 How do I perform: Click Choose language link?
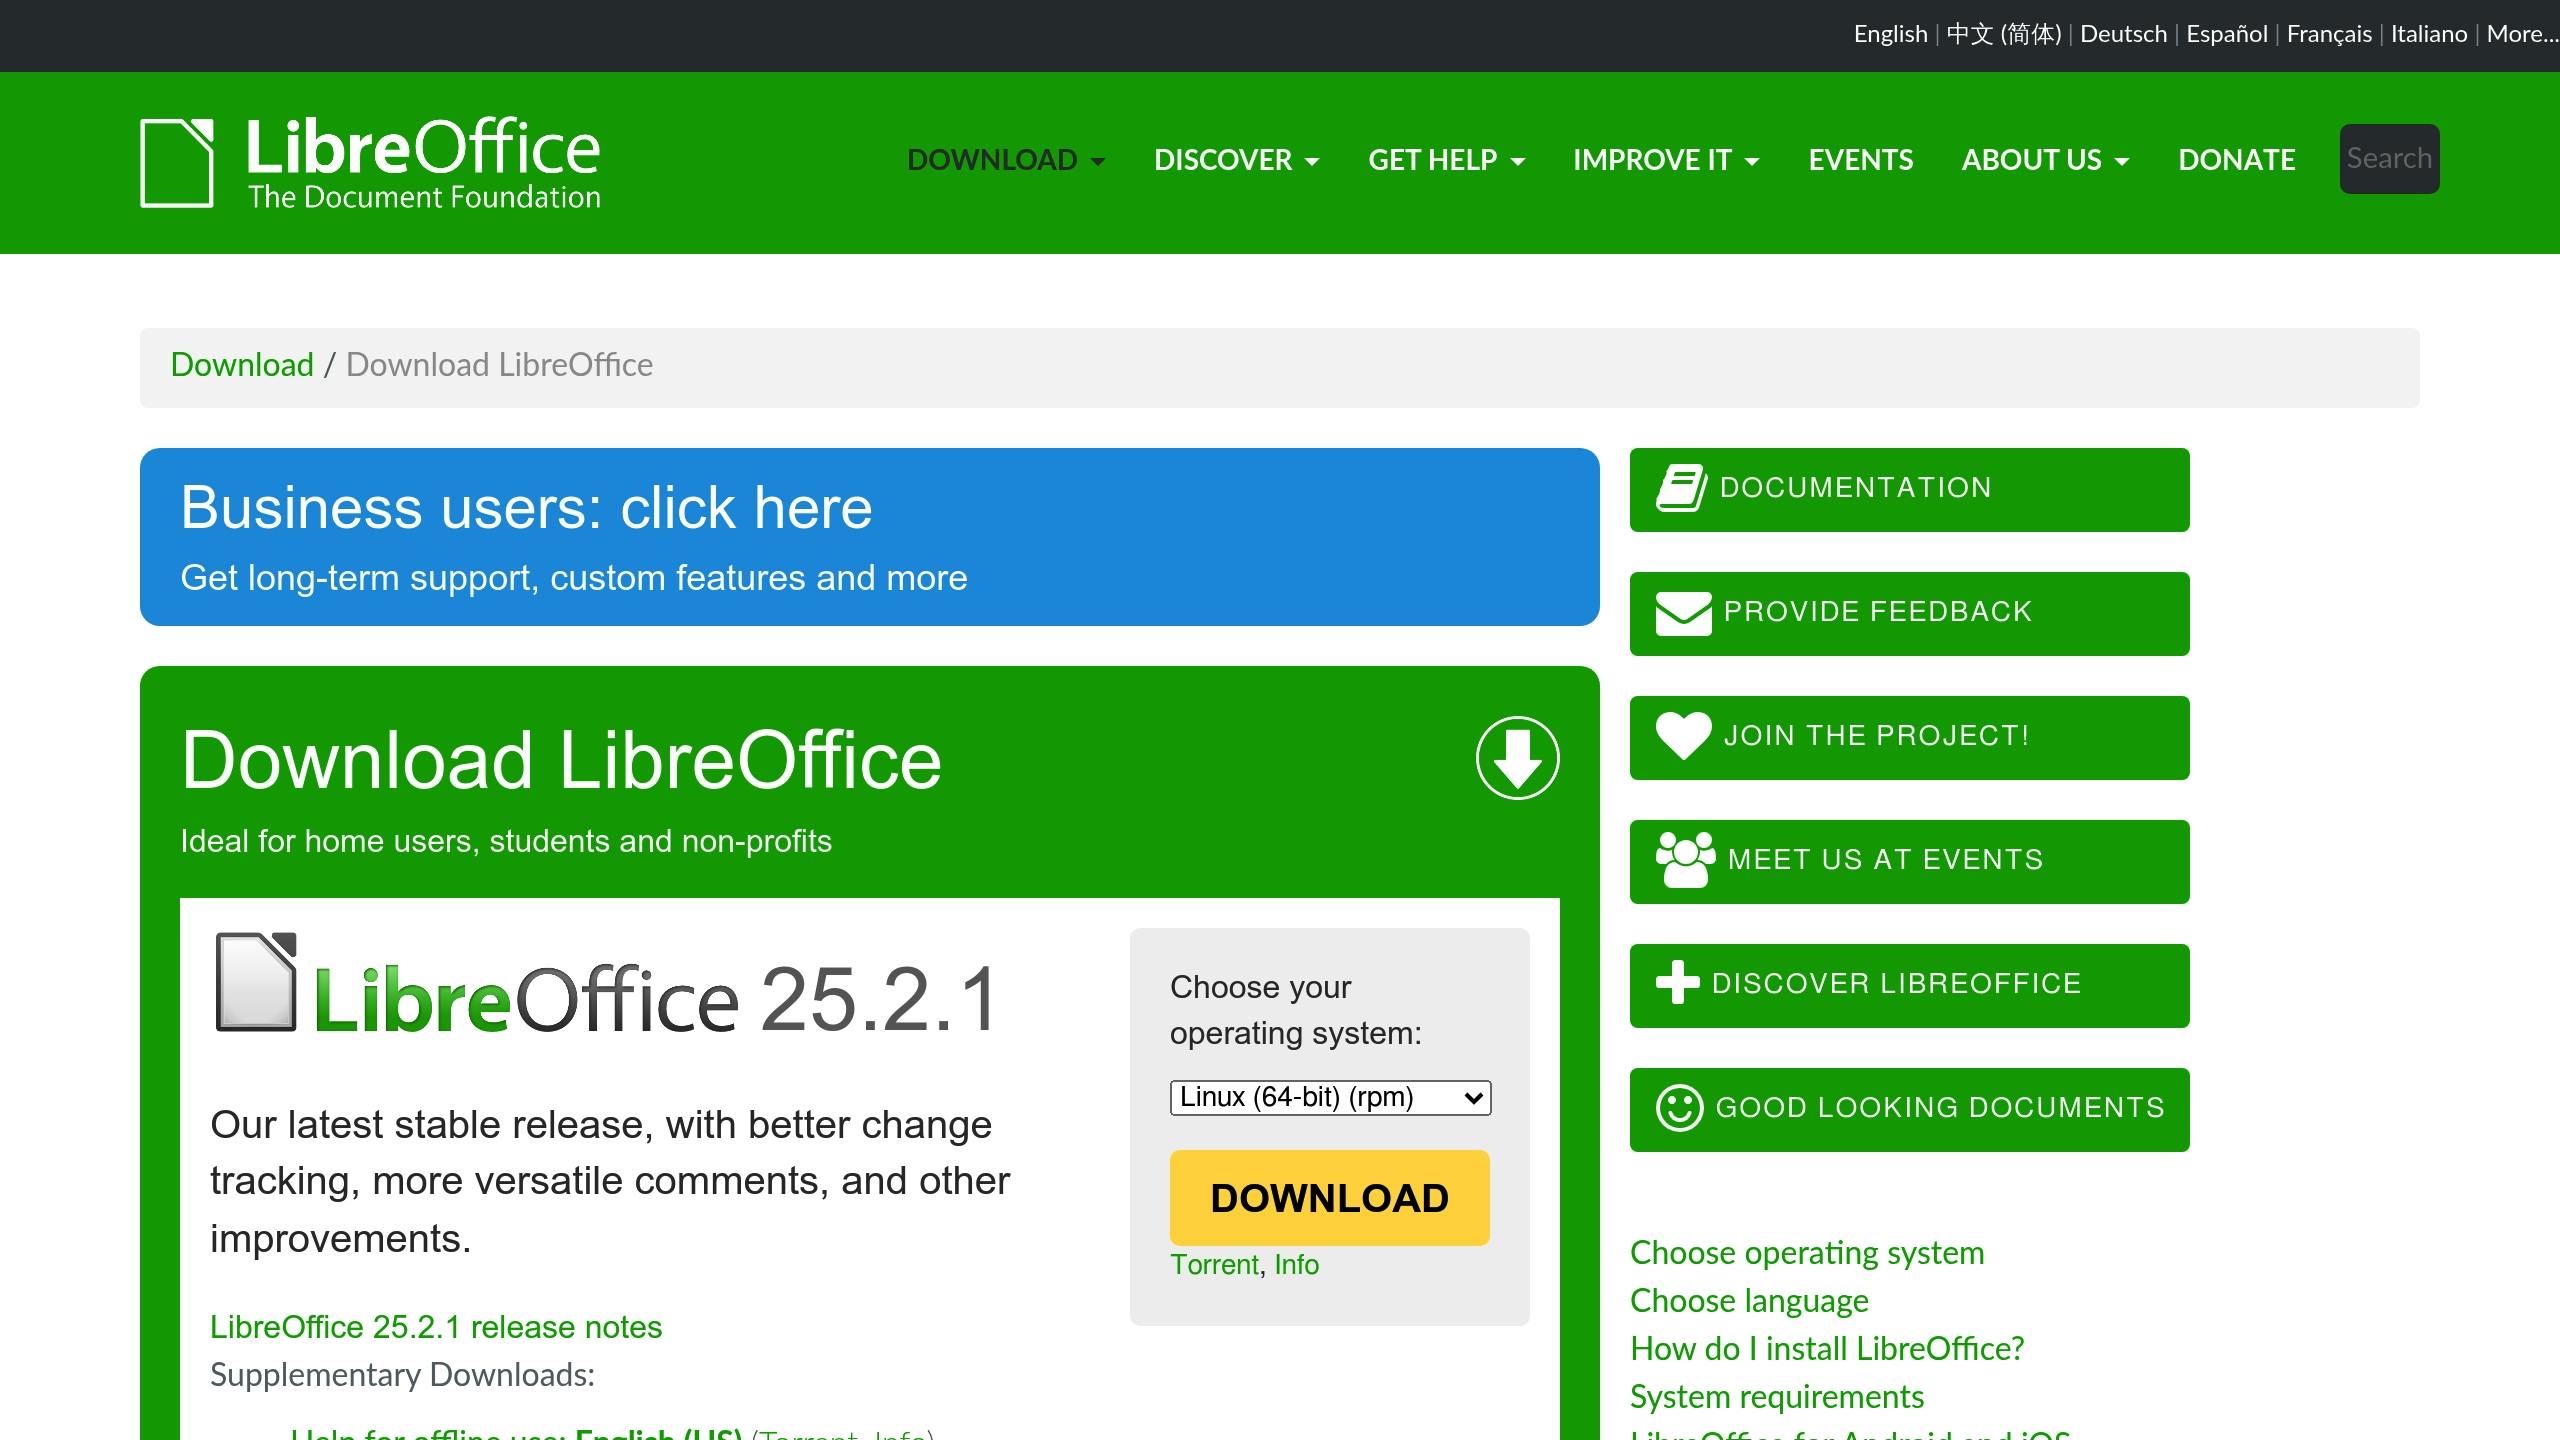point(1749,1301)
